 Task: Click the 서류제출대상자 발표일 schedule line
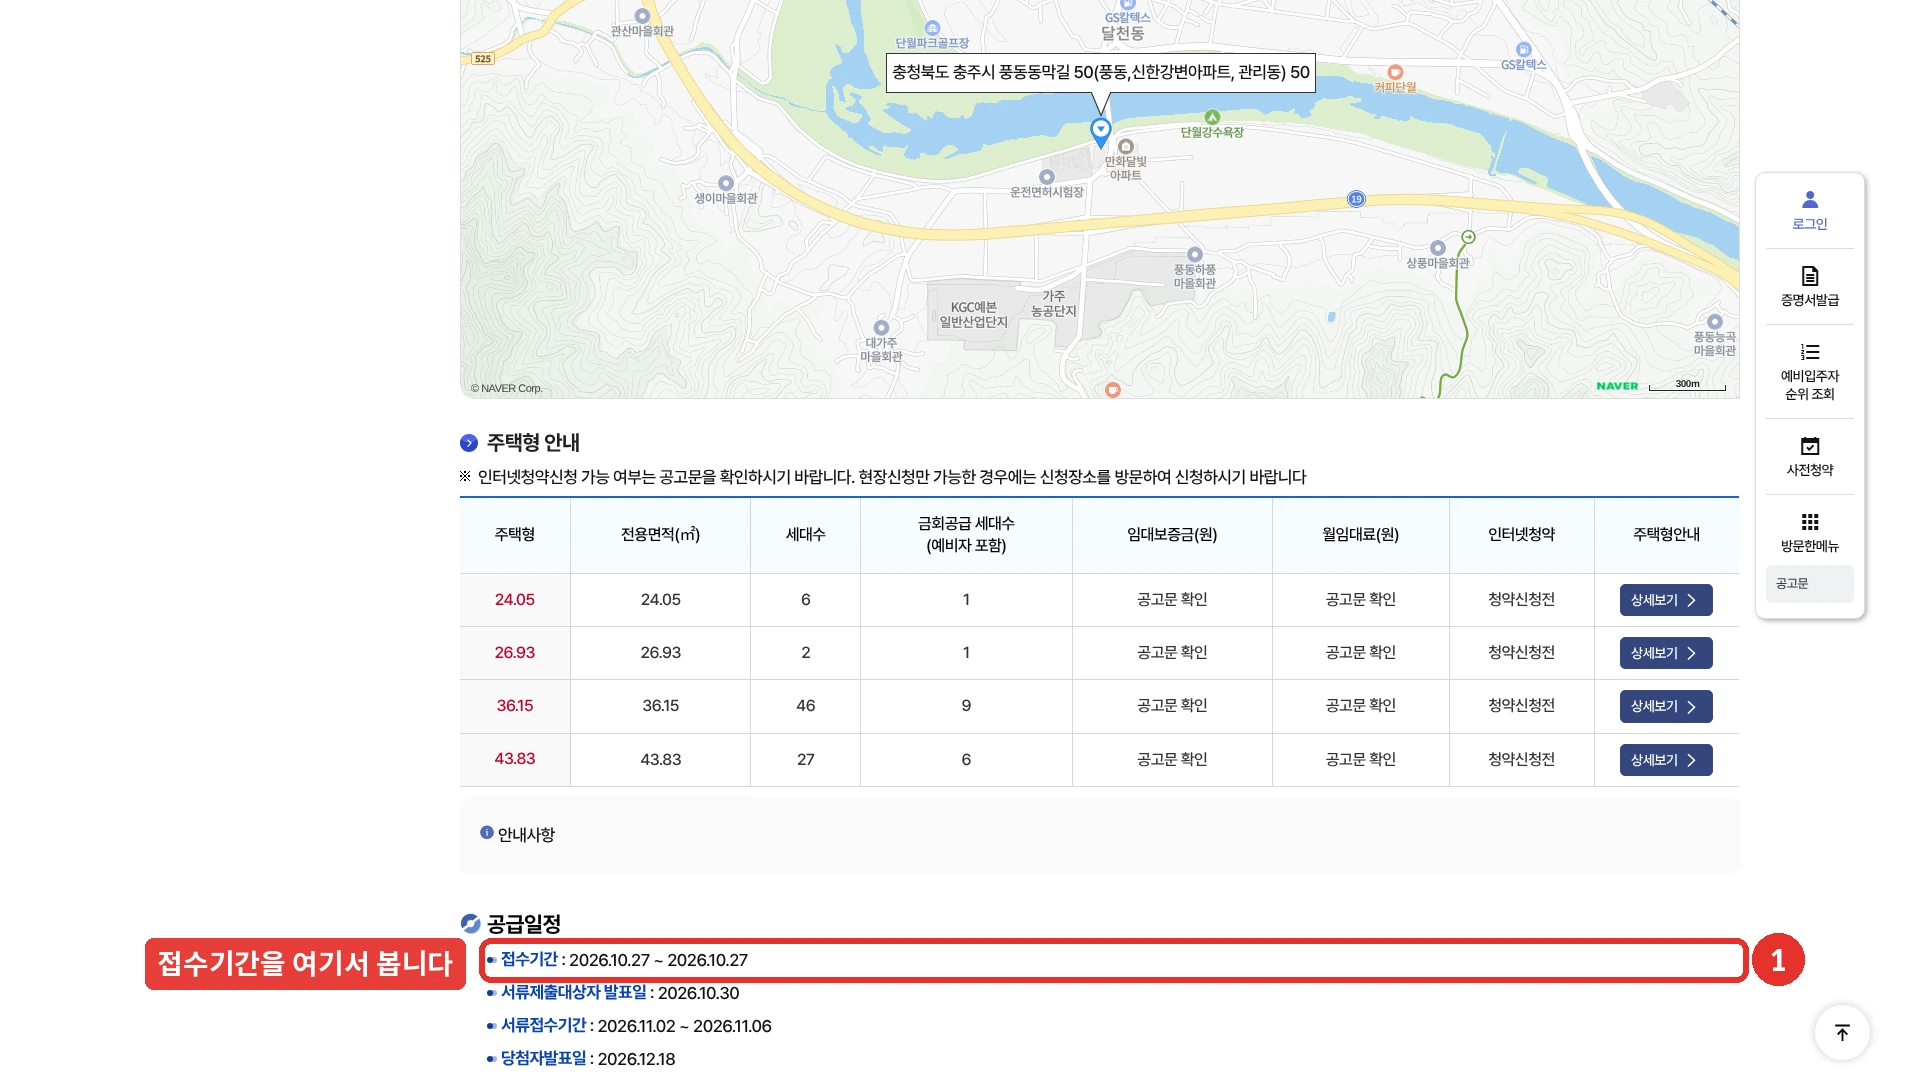pyautogui.click(x=613, y=993)
